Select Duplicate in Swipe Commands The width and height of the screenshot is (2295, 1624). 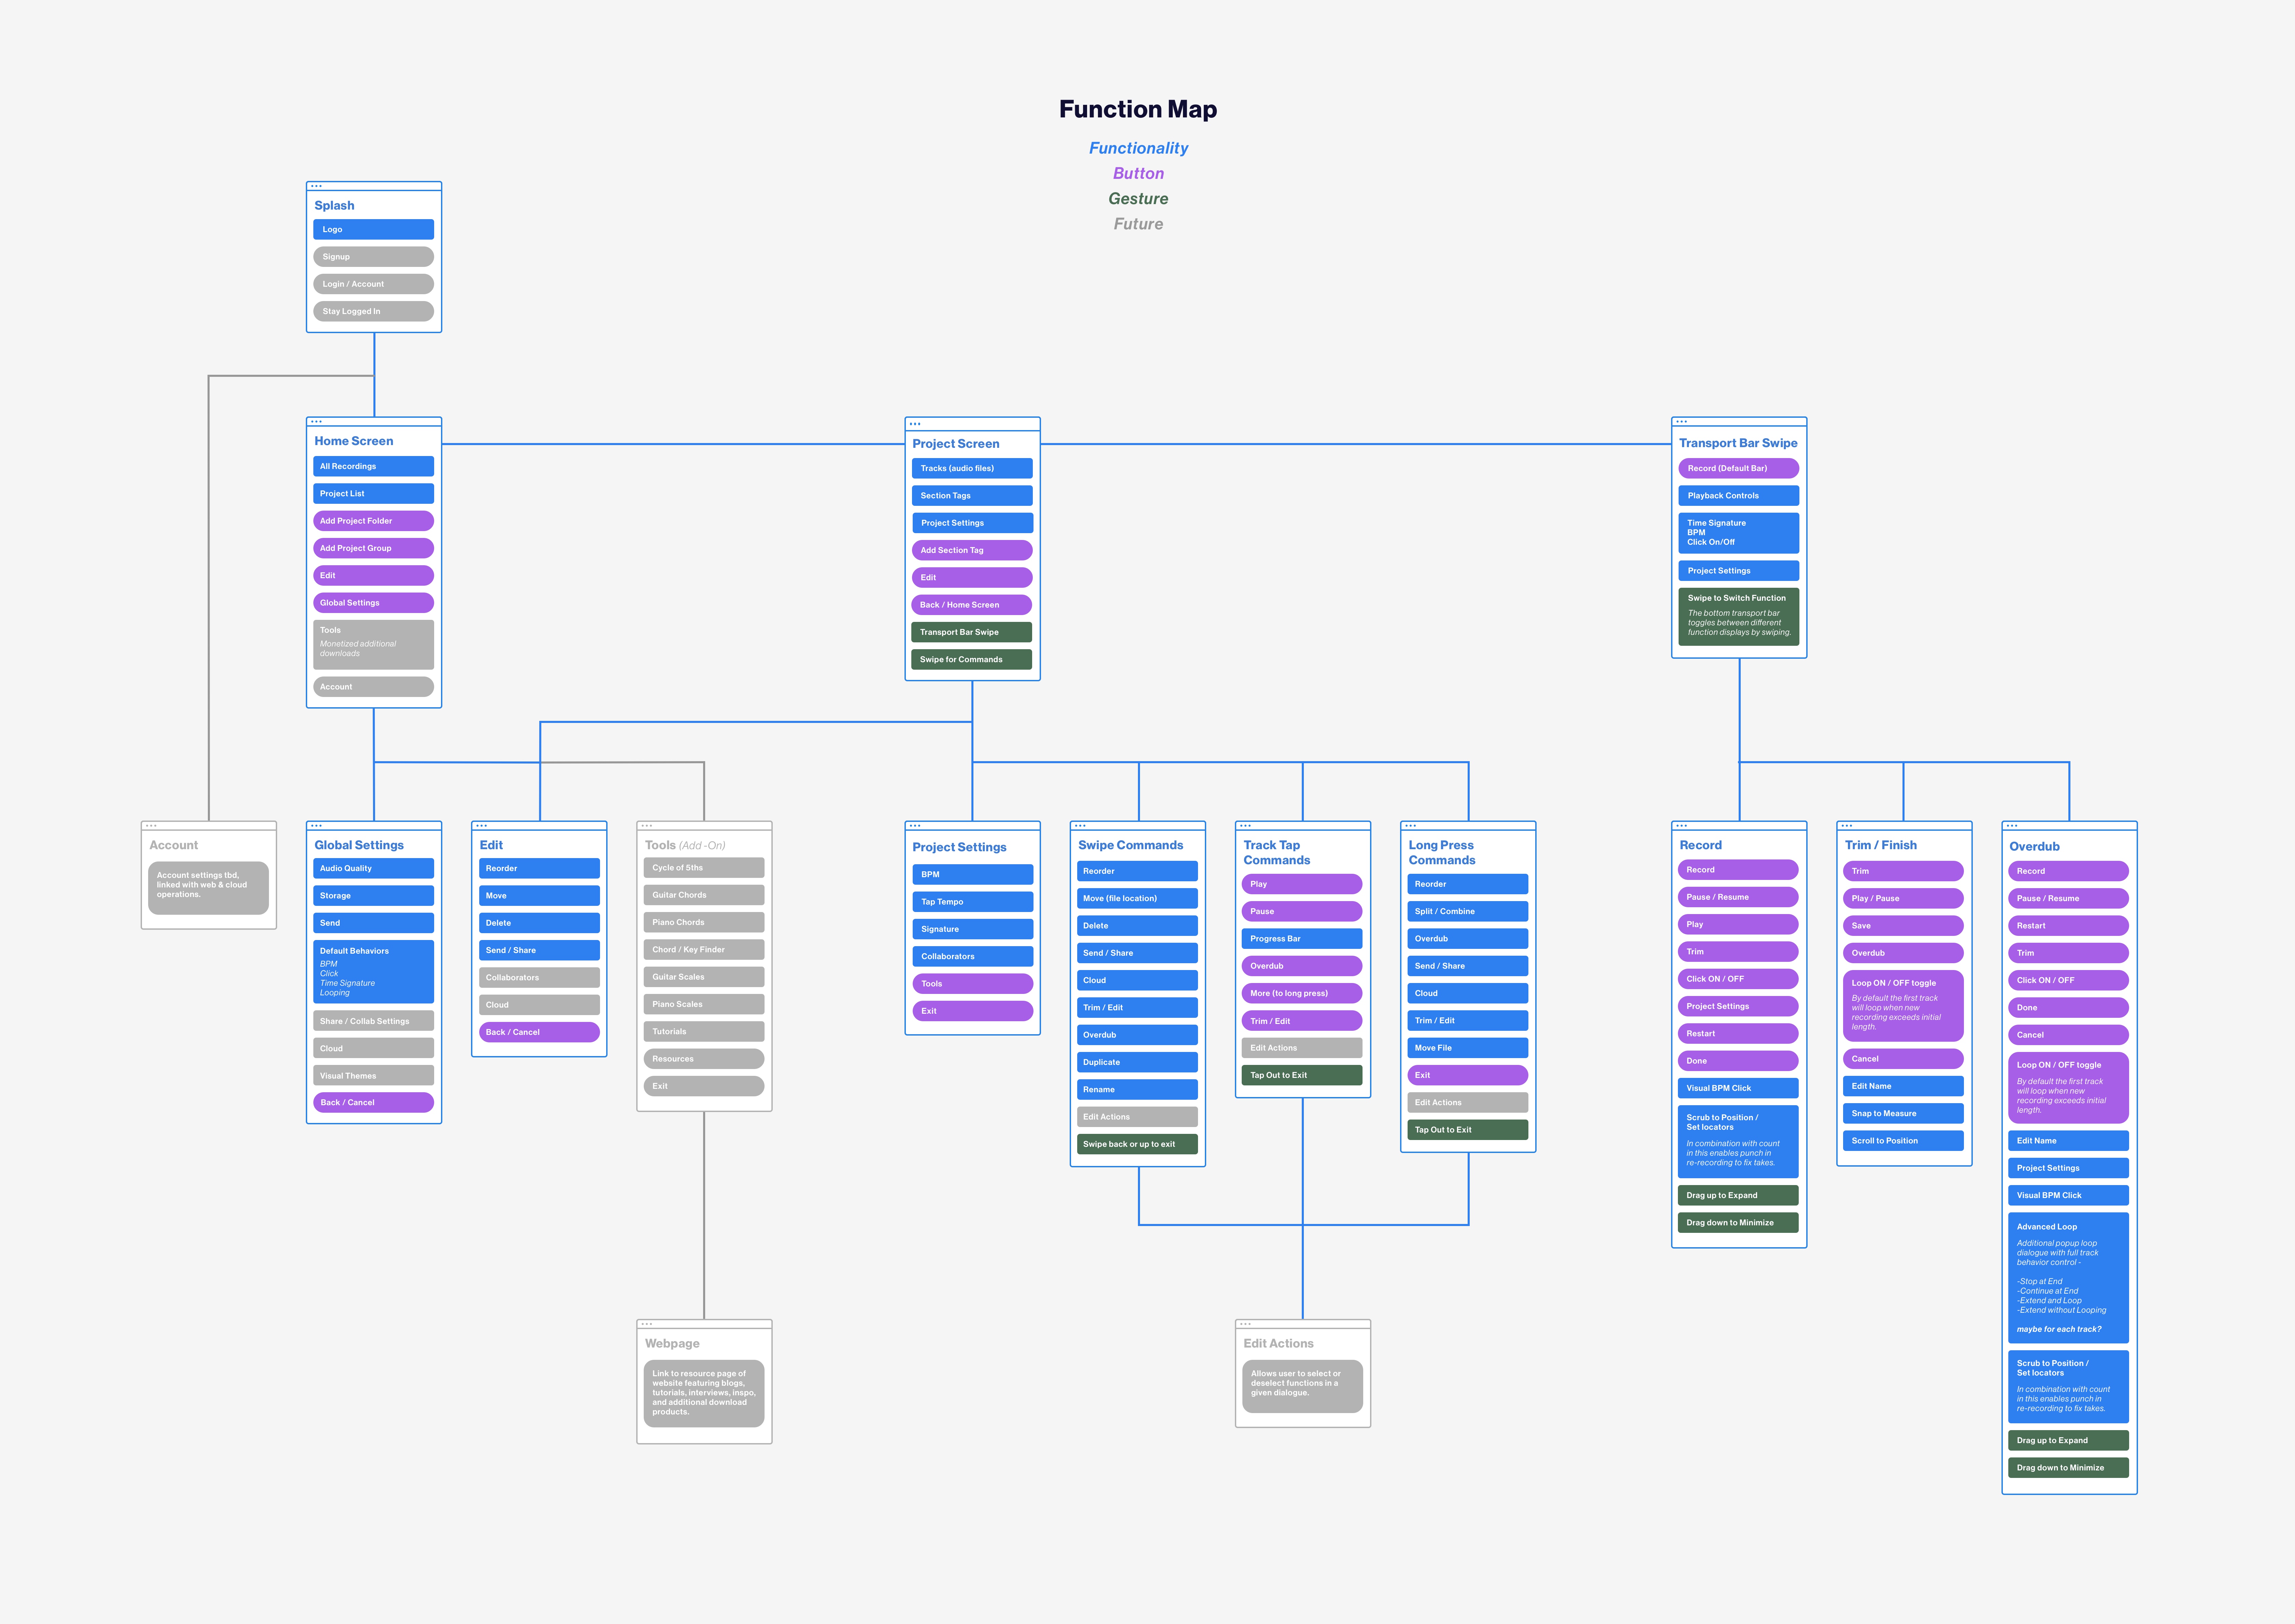(x=1137, y=1062)
